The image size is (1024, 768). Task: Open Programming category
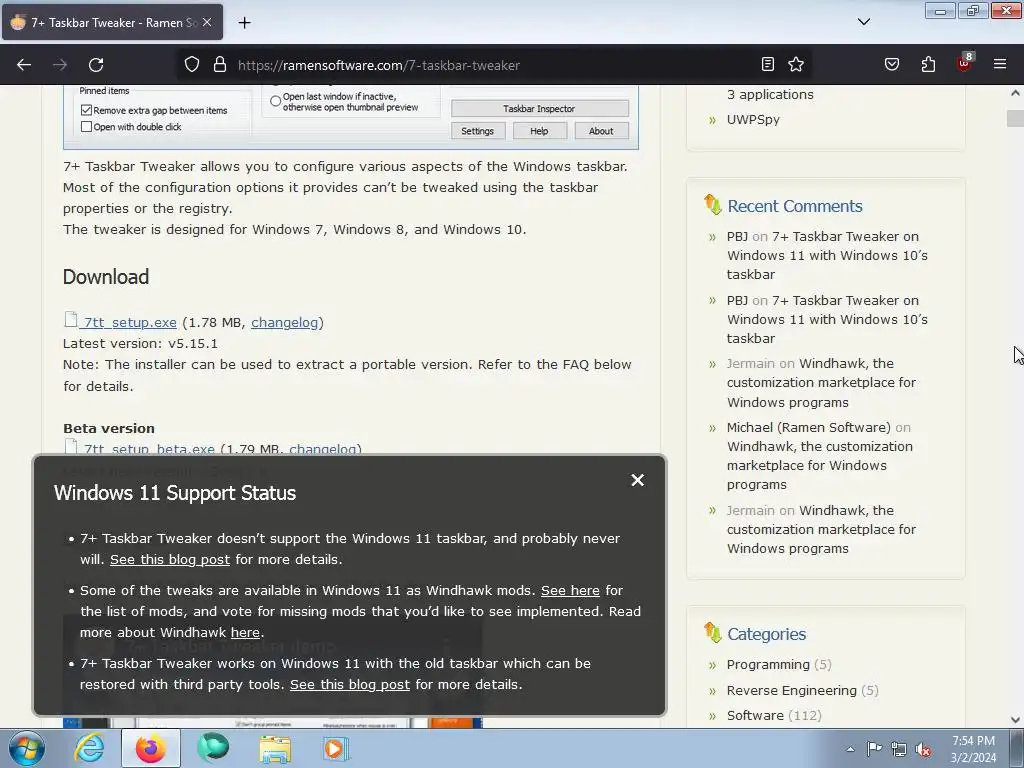tap(768, 665)
